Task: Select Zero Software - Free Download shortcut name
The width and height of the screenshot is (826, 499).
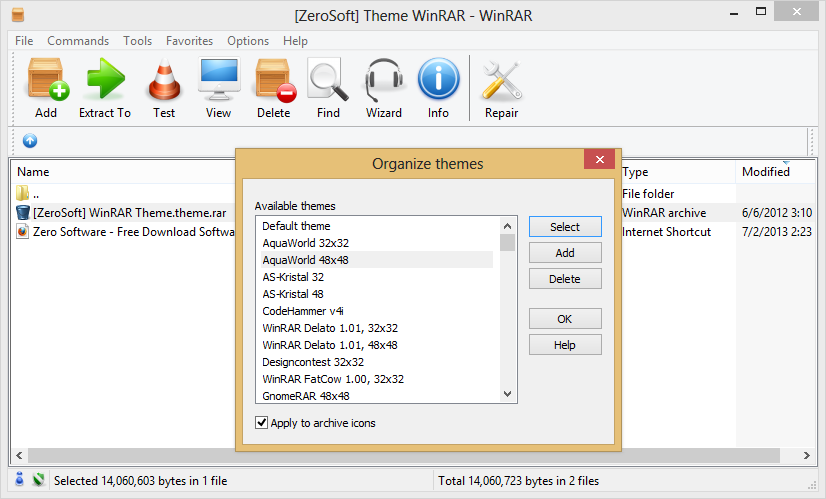Action: [134, 232]
